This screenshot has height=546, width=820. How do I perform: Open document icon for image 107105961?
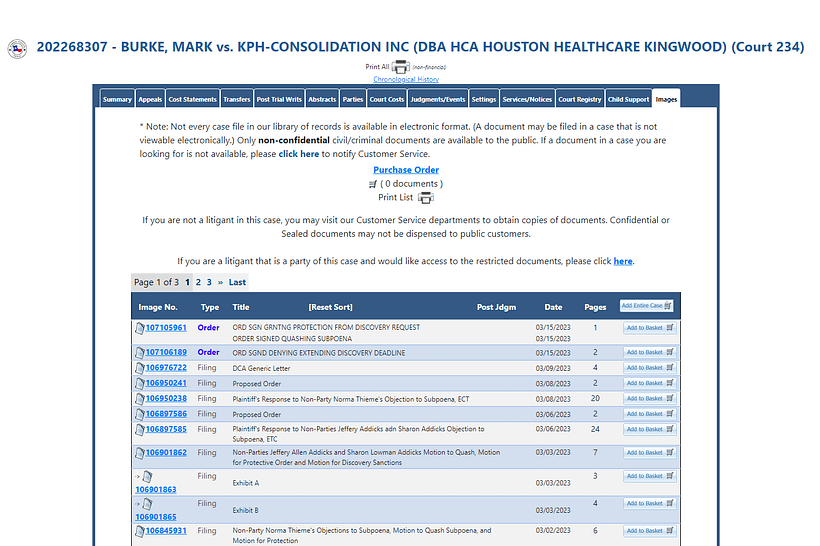pyautogui.click(x=140, y=328)
